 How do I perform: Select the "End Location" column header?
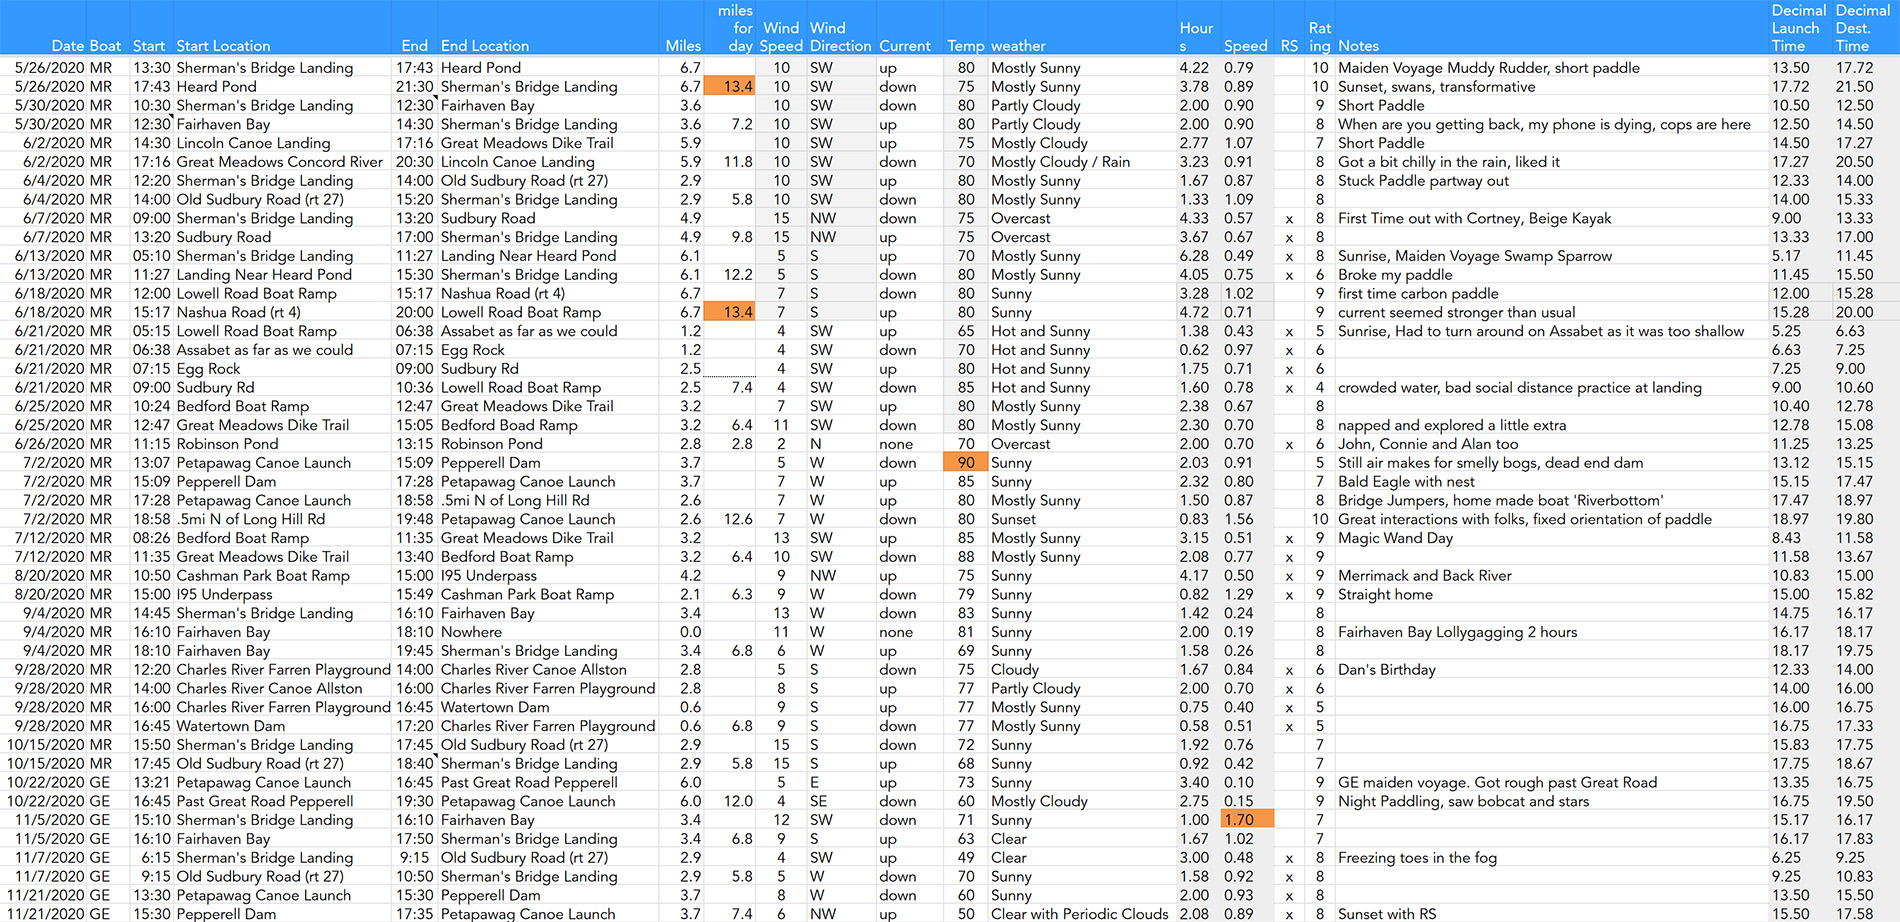pyautogui.click(x=485, y=46)
